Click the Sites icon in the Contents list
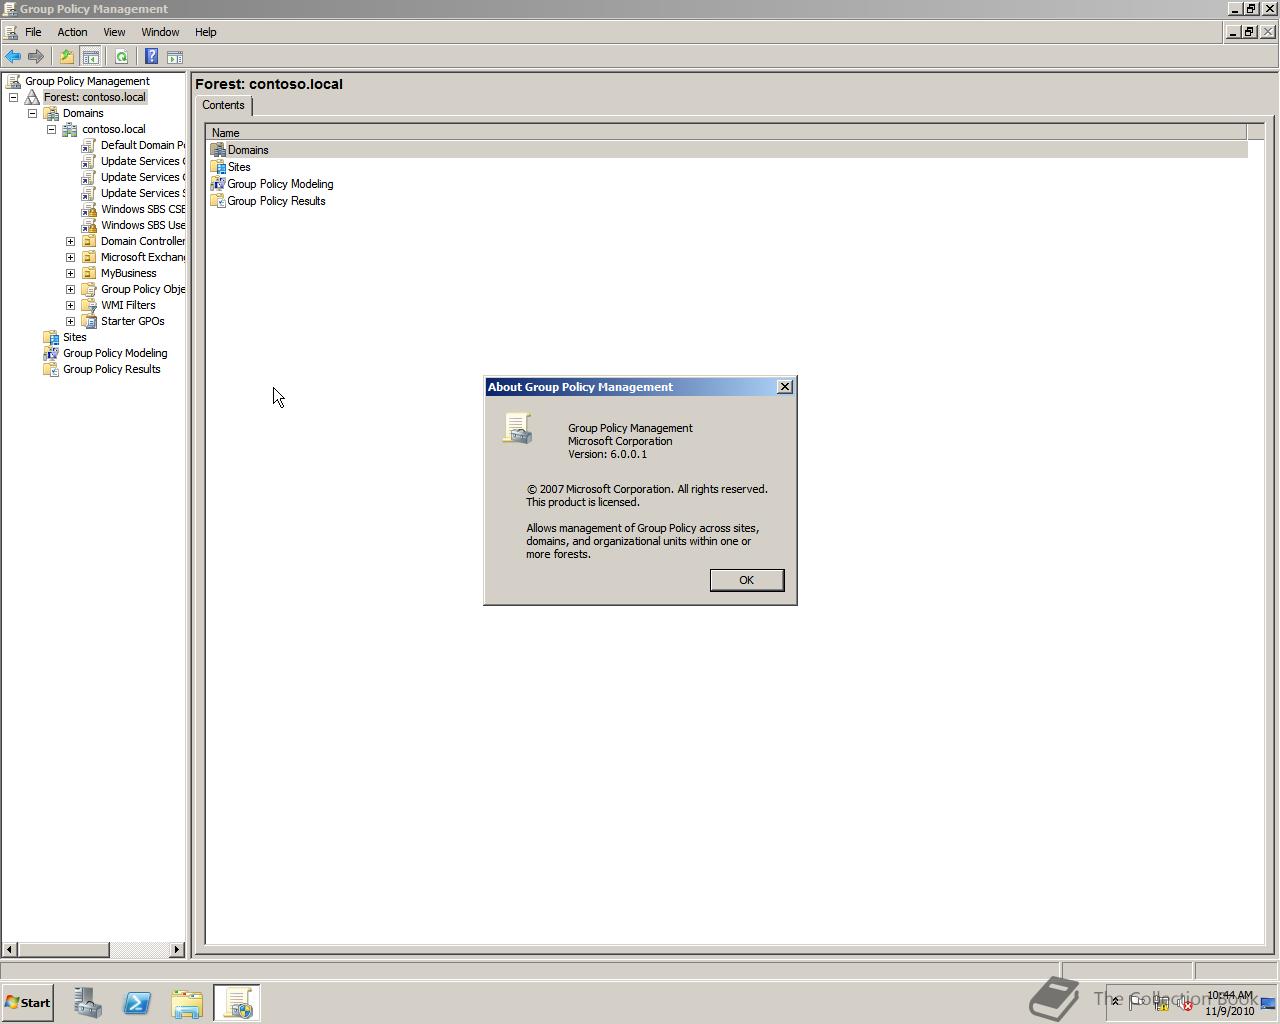Image resolution: width=1280 pixels, height=1024 pixels. [x=218, y=167]
